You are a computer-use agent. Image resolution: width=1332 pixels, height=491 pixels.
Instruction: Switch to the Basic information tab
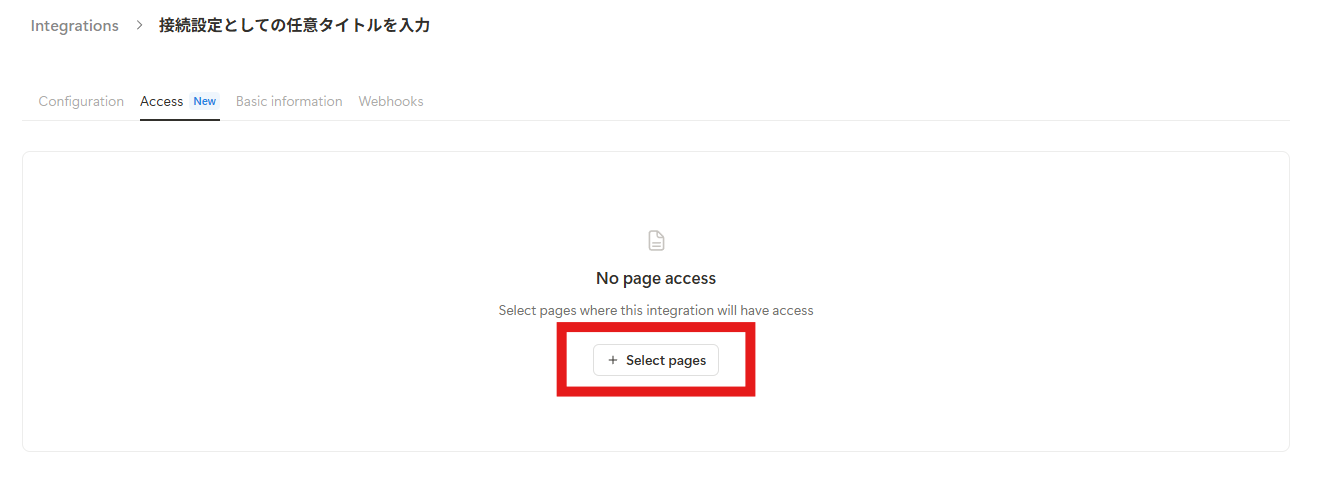tap(289, 102)
